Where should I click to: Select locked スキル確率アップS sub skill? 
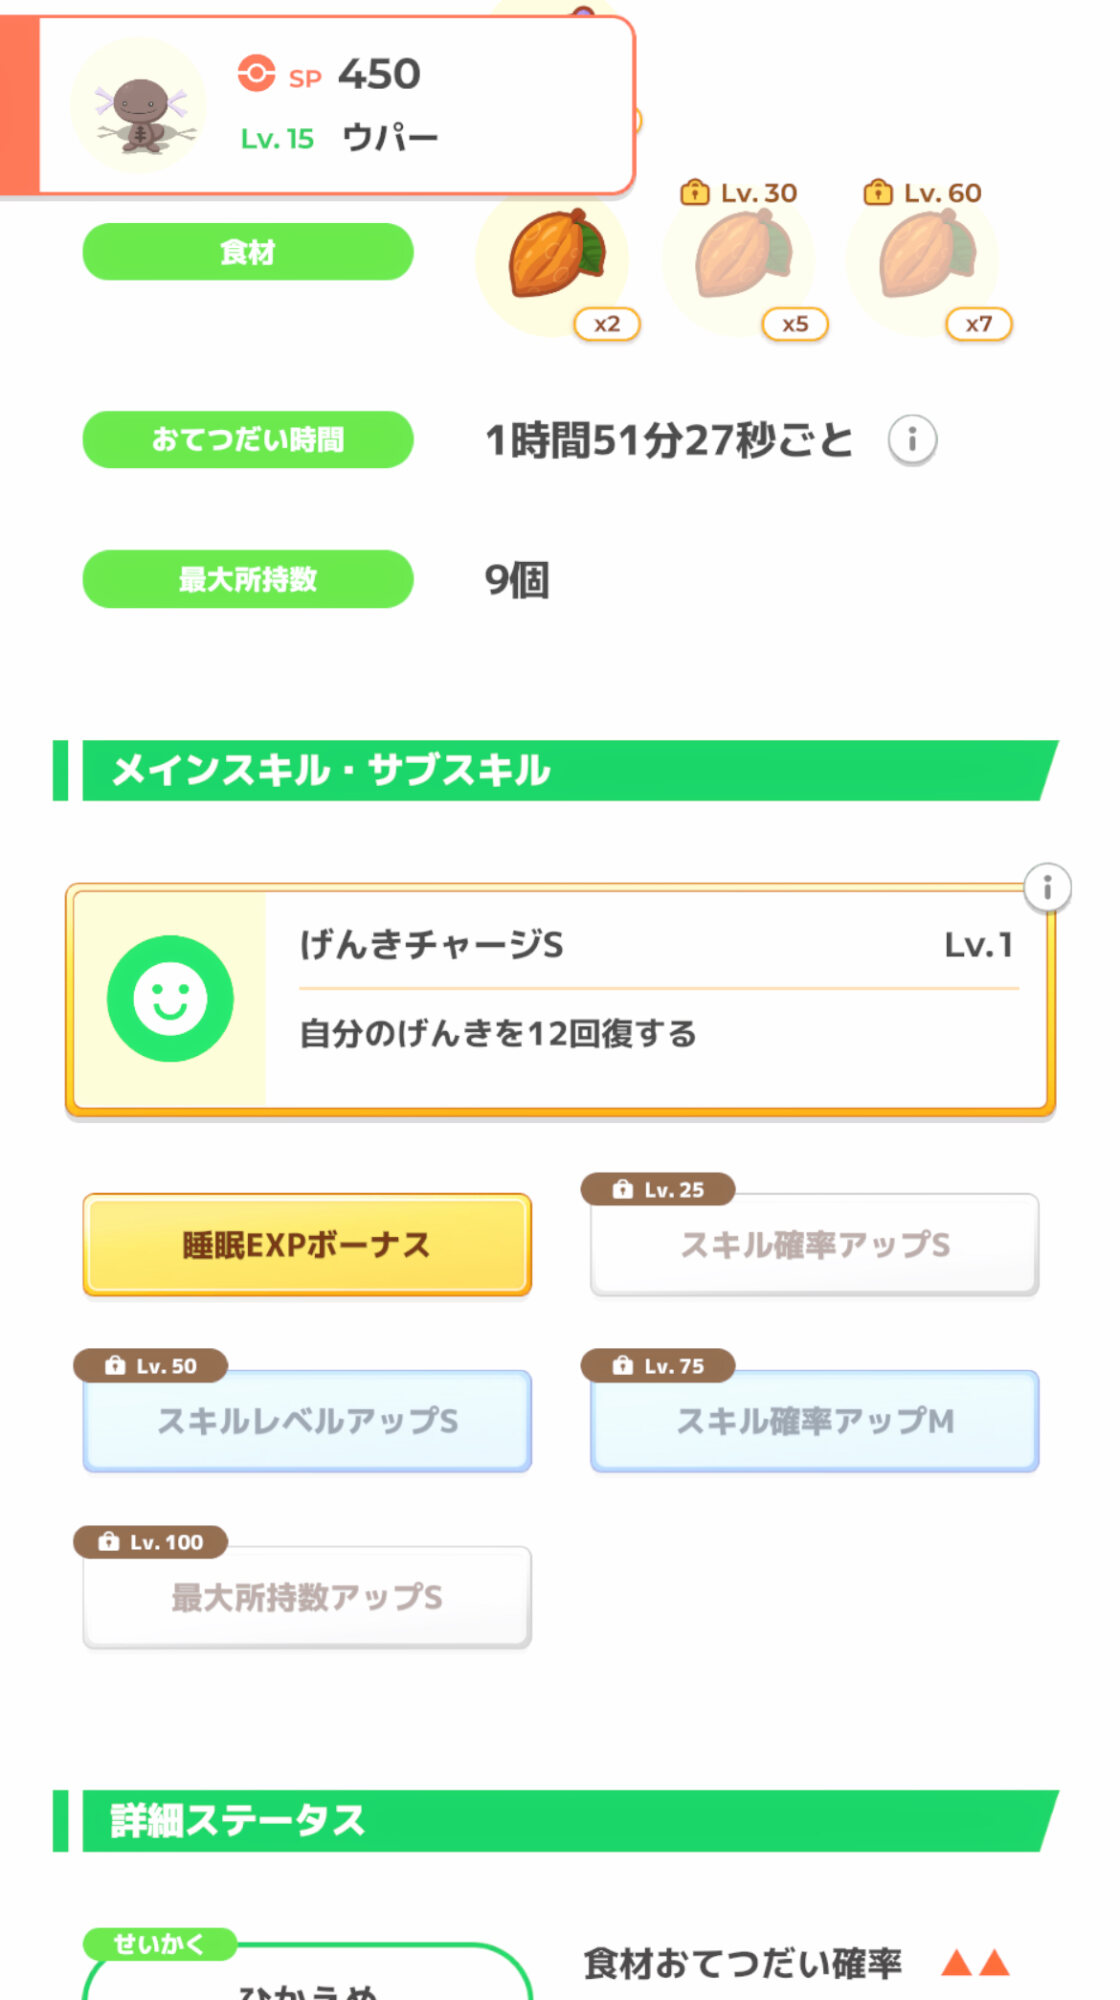[x=814, y=1245]
